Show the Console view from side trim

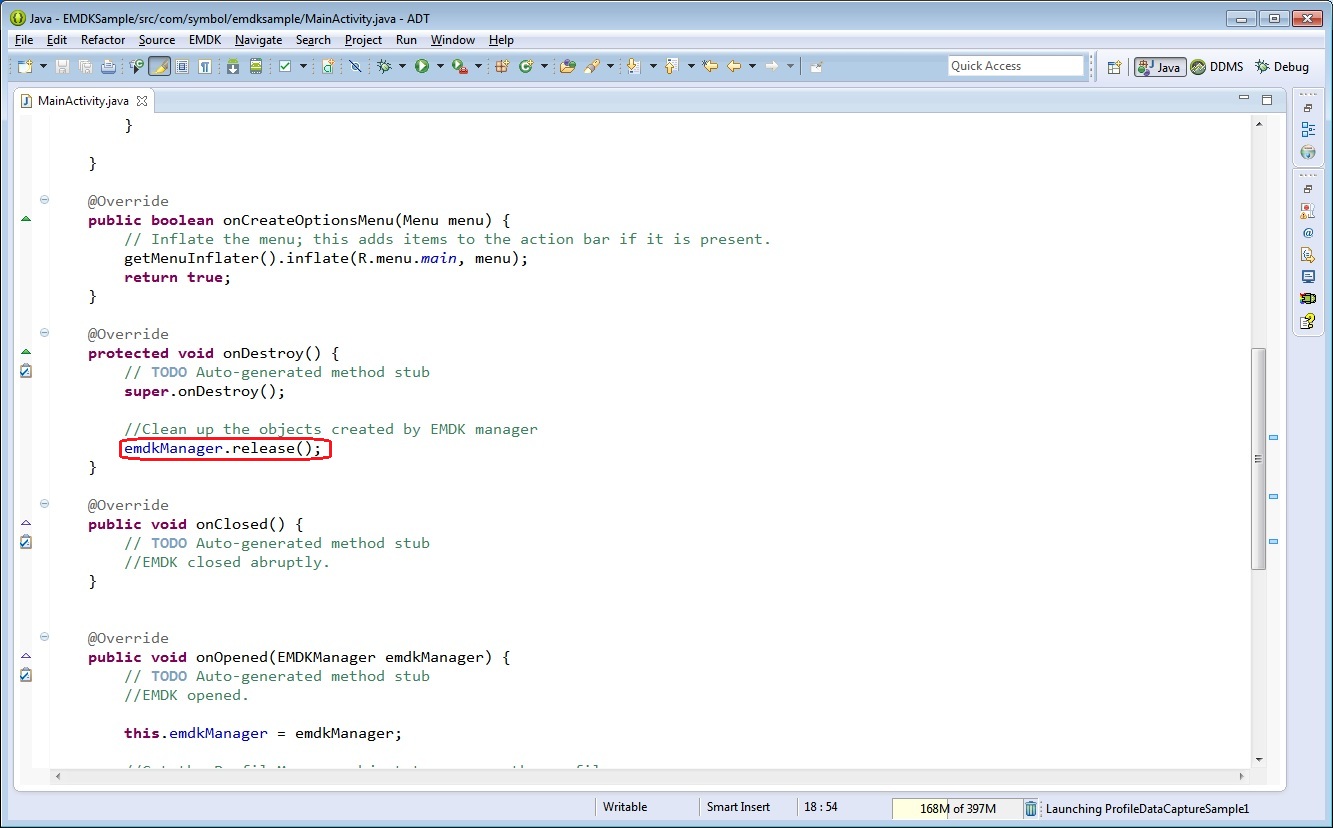1307,277
